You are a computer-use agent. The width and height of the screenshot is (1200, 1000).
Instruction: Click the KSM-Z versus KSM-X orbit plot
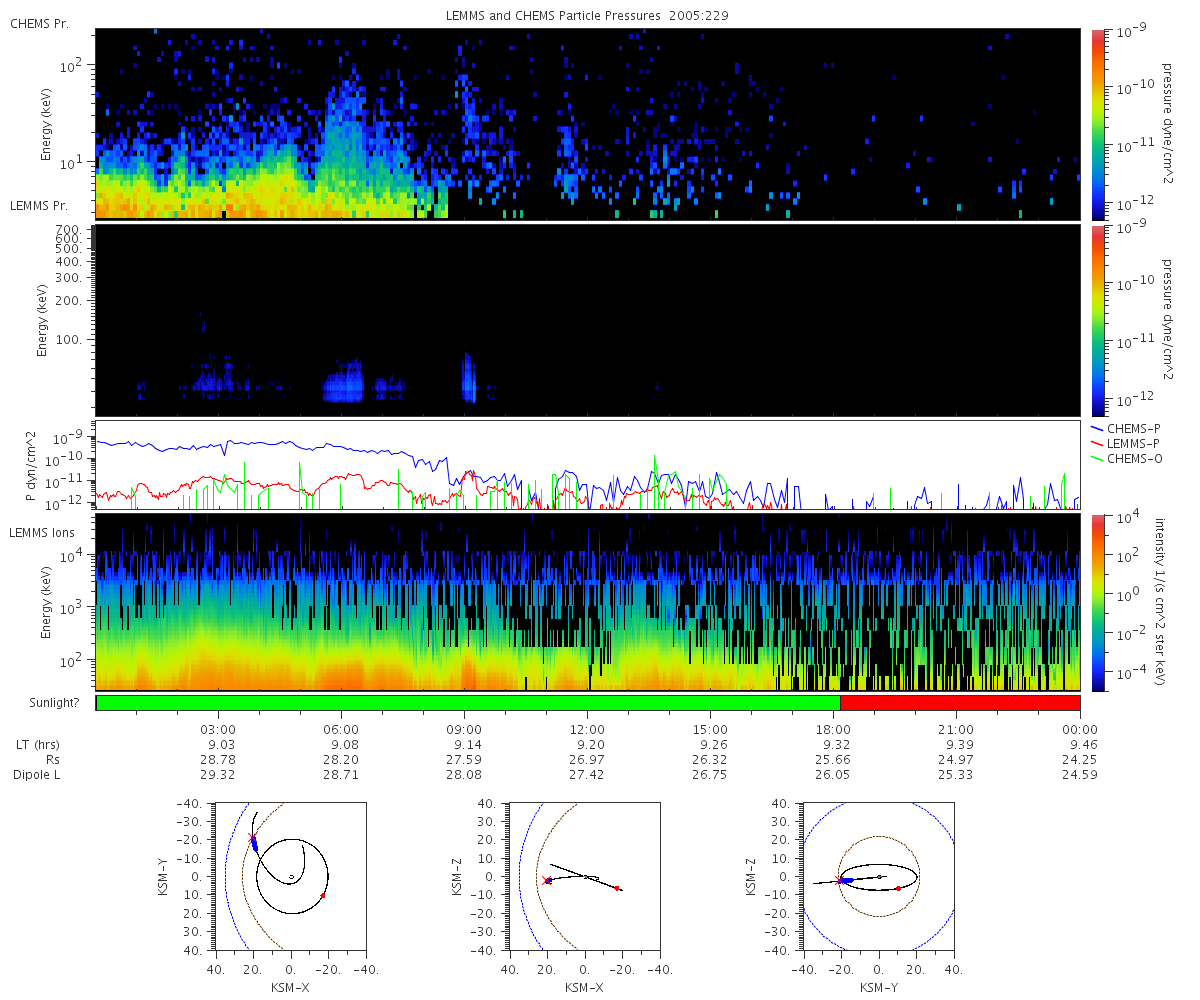coord(584,876)
